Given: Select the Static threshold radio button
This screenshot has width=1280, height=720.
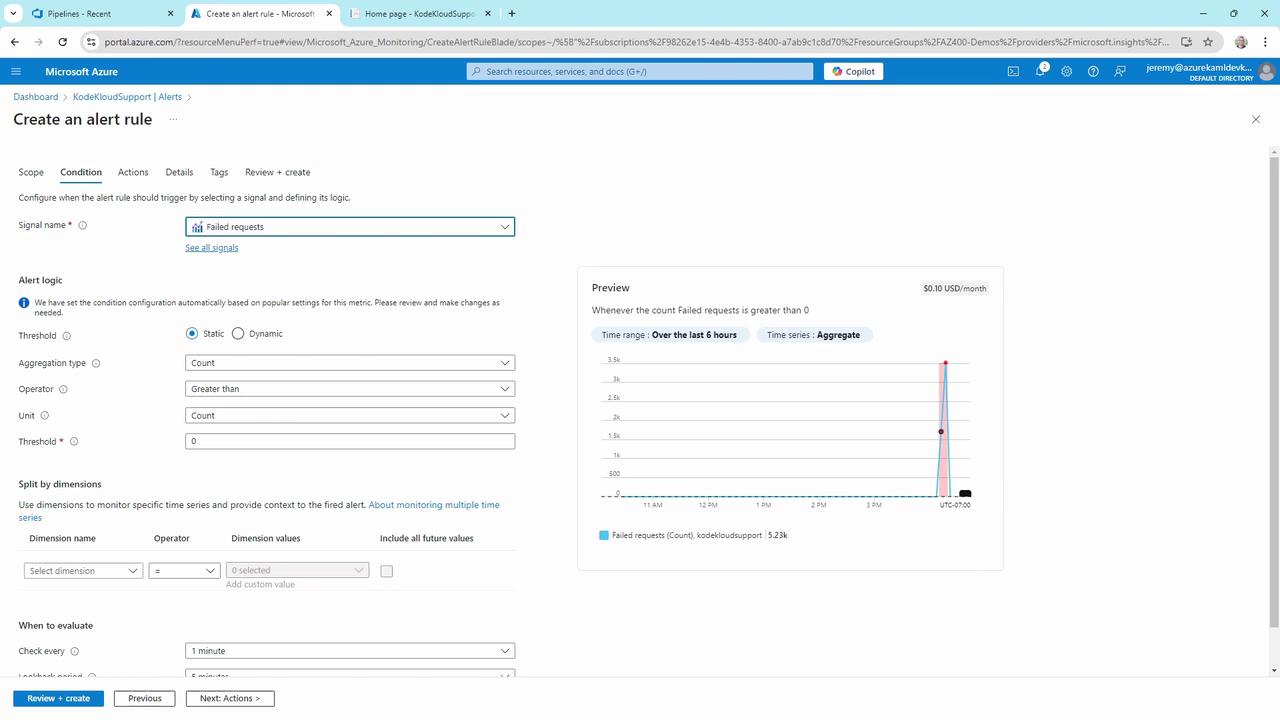Looking at the screenshot, I should pos(192,333).
